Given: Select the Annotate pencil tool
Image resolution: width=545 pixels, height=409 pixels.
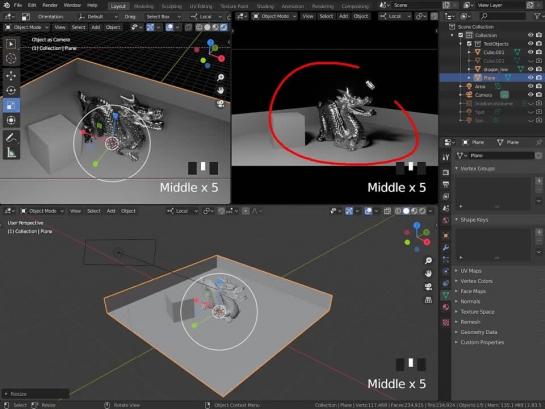Looking at the screenshot, I should [x=11, y=138].
